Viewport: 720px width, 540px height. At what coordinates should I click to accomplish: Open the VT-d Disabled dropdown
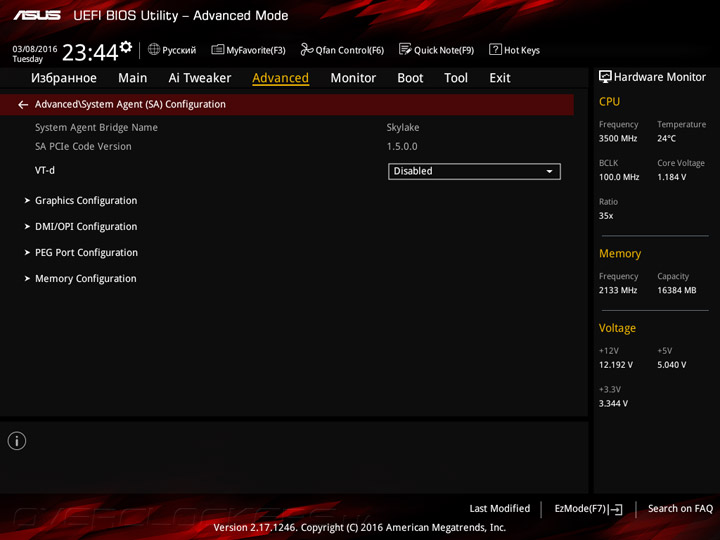474,171
